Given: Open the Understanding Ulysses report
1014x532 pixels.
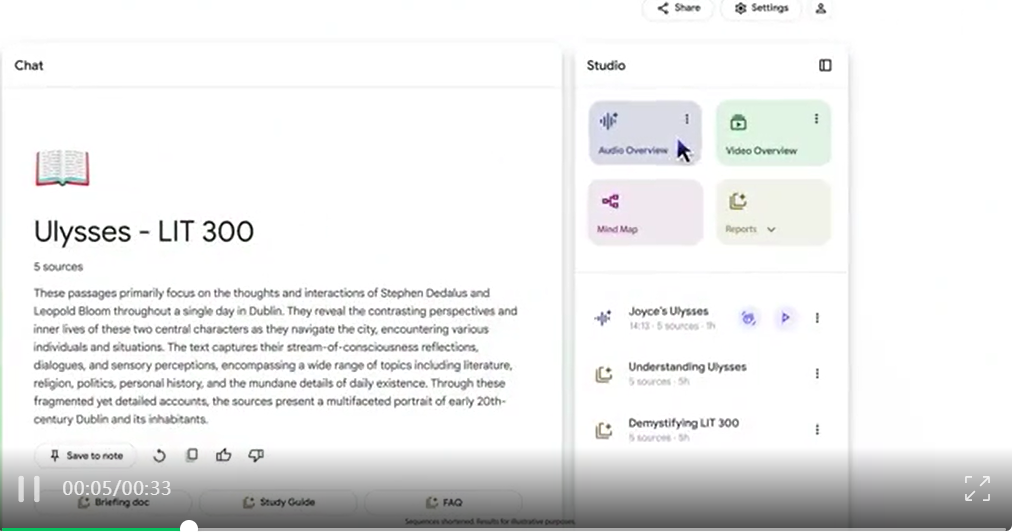Looking at the screenshot, I should point(687,373).
